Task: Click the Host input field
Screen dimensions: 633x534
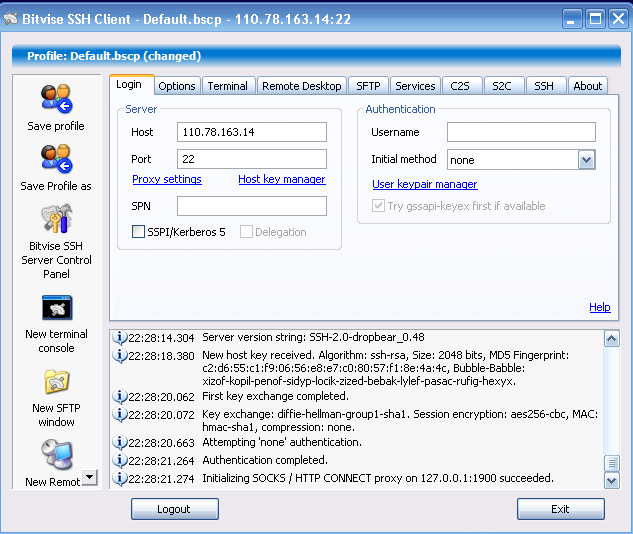Action: 252,132
